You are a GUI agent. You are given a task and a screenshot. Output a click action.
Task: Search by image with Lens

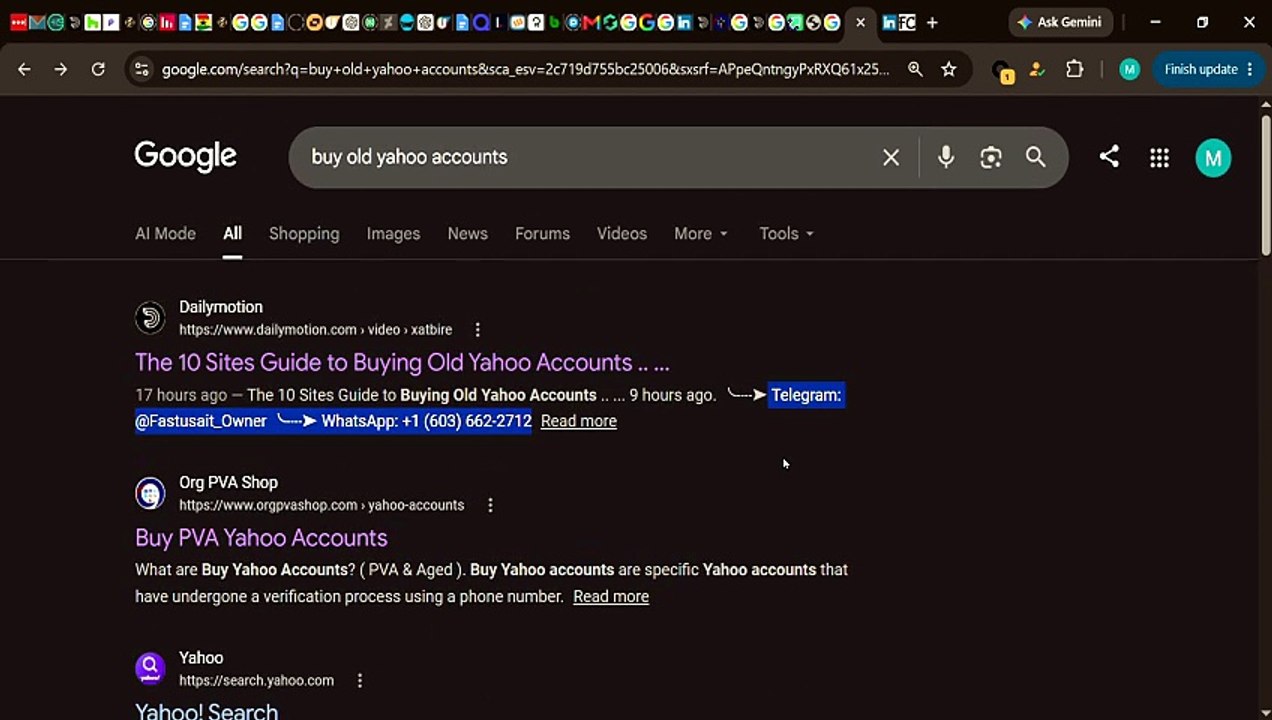click(x=991, y=157)
